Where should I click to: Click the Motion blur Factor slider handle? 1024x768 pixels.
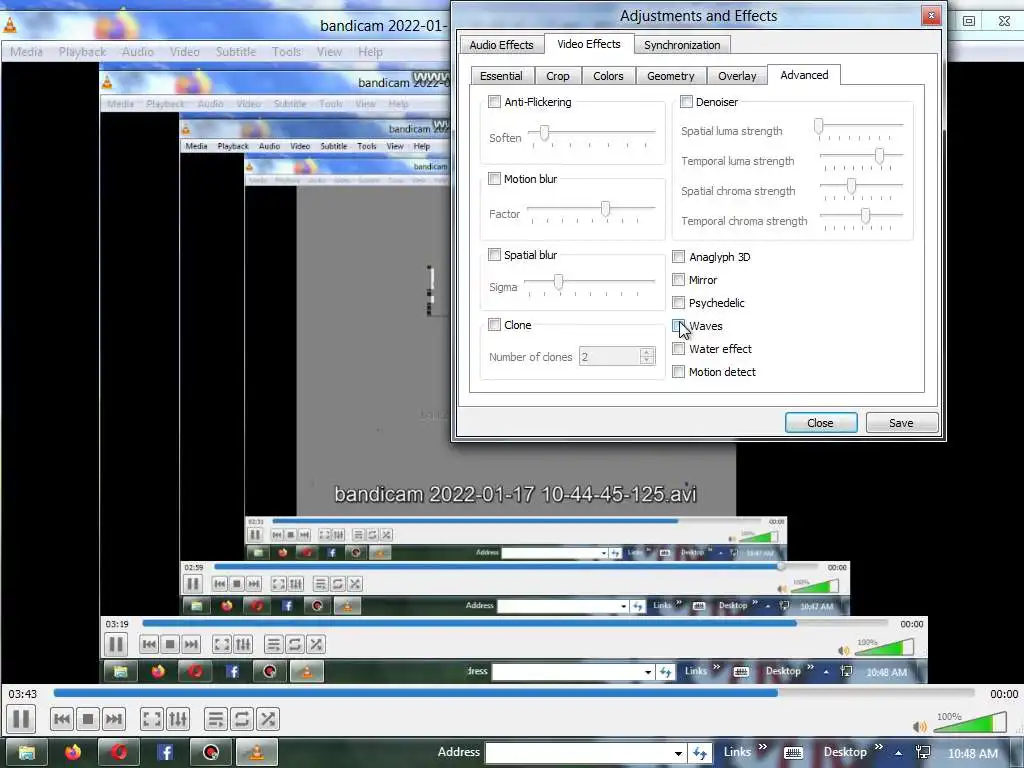pyautogui.click(x=605, y=209)
